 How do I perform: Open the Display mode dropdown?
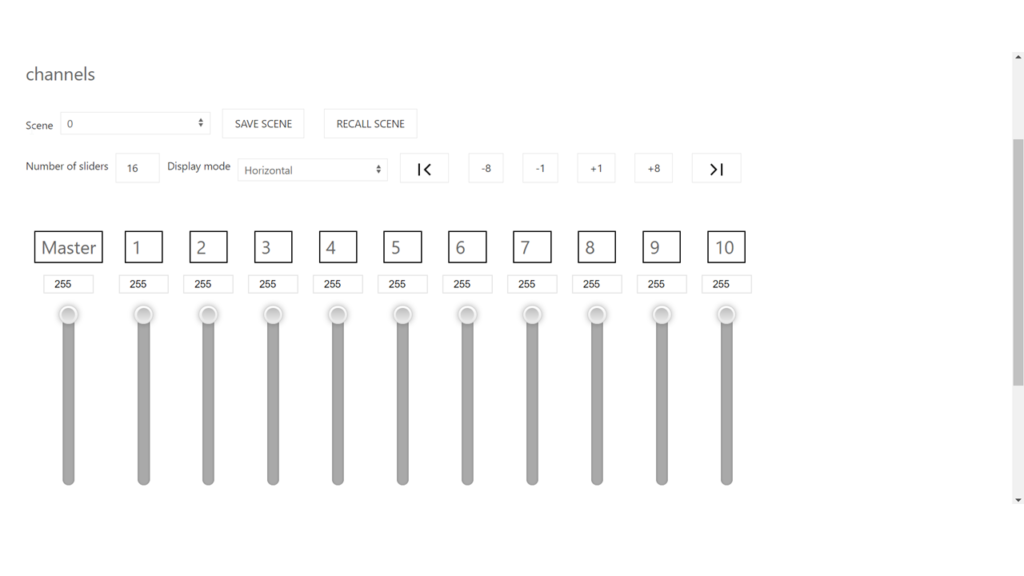pos(313,170)
